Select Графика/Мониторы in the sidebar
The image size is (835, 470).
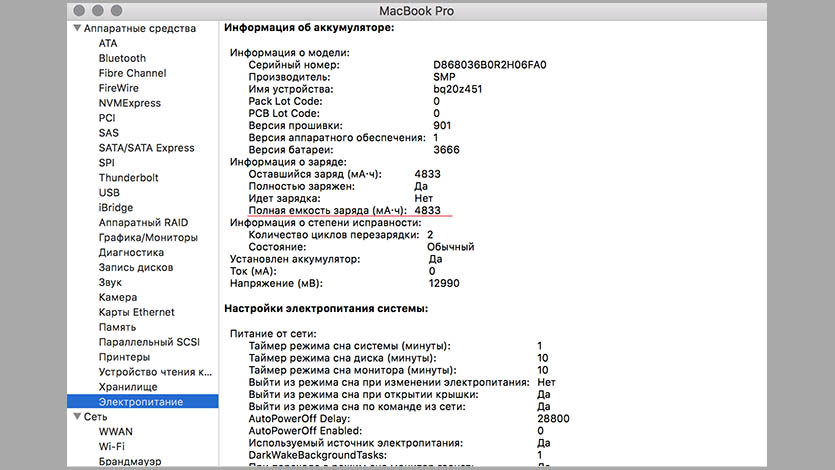click(x=148, y=237)
